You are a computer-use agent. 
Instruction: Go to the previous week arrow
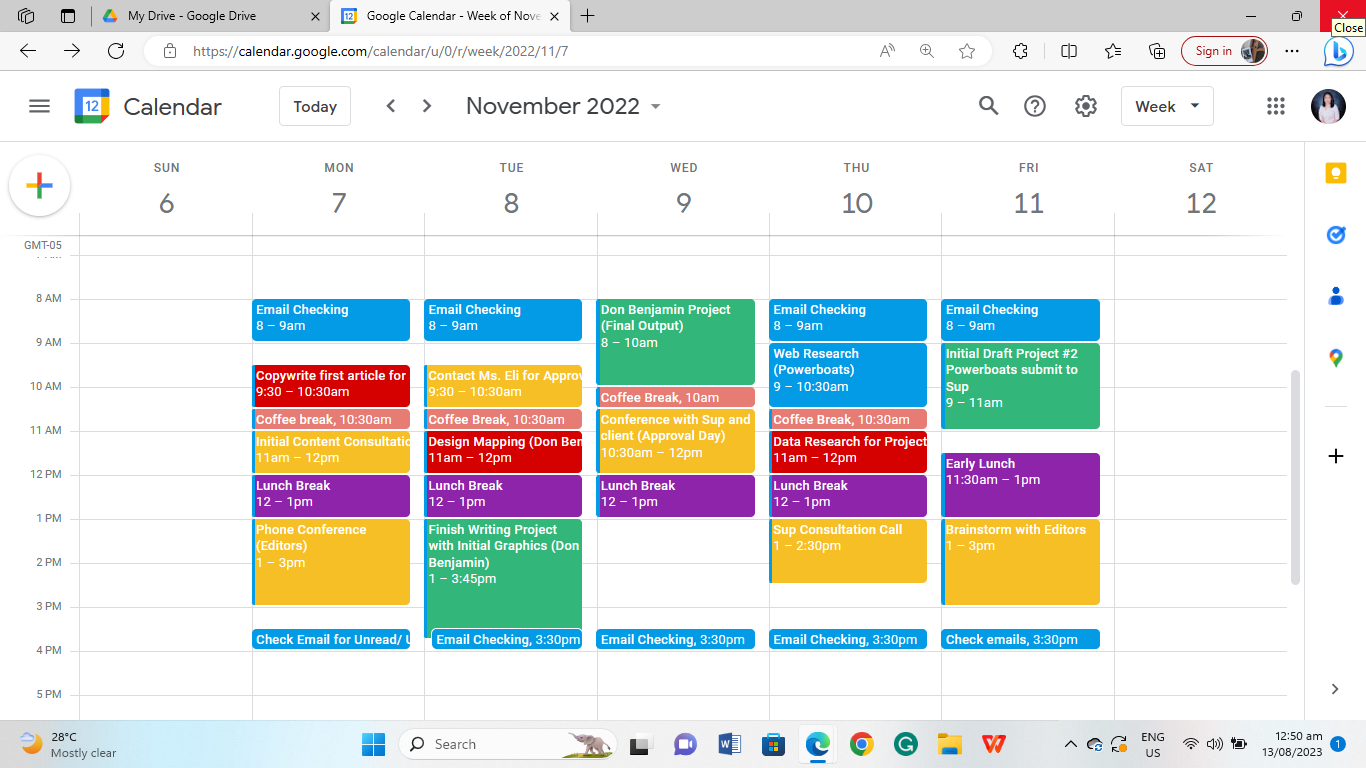click(x=391, y=106)
